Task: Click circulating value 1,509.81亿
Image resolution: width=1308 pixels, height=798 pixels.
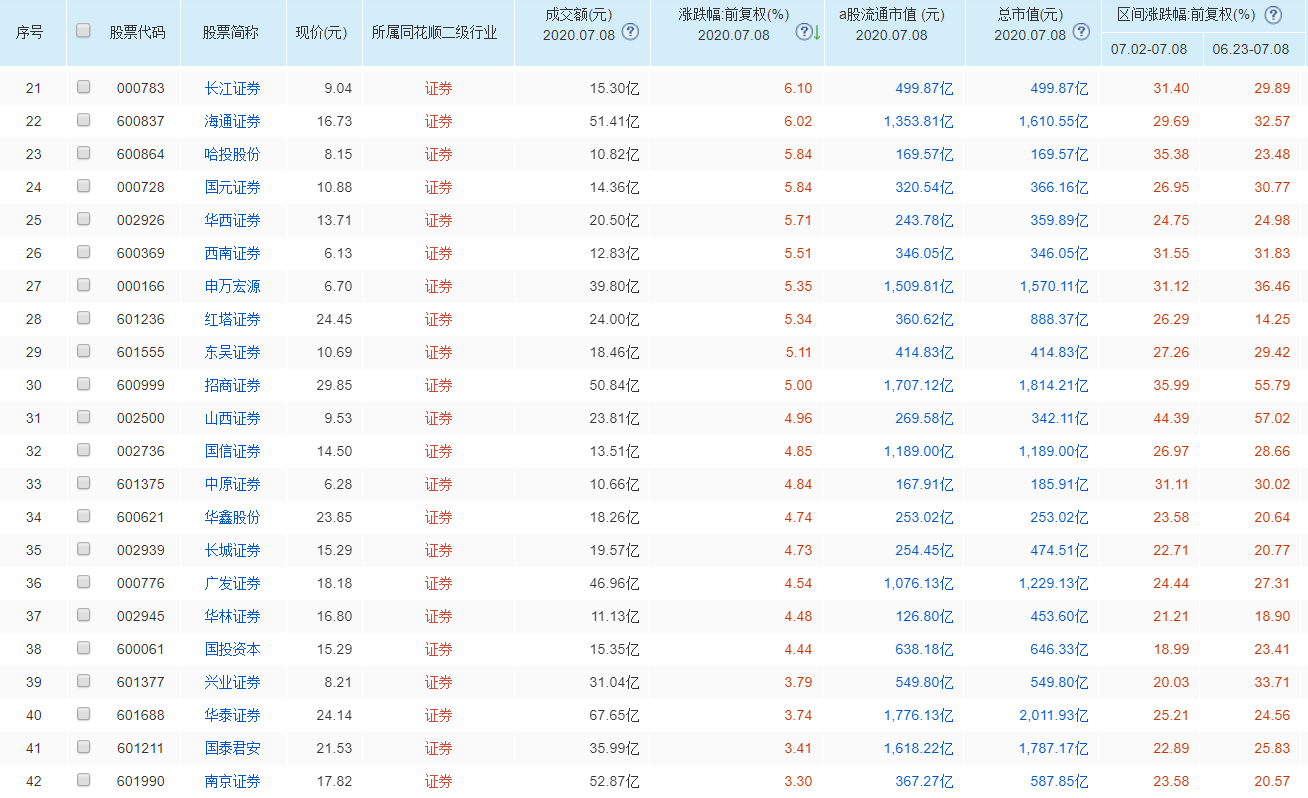Action: 918,286
